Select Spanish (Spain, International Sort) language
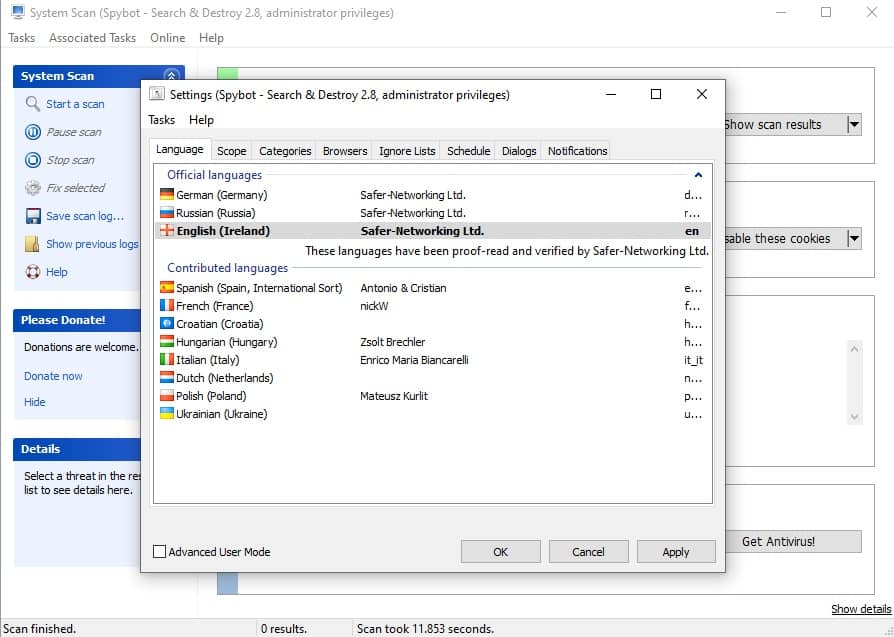Viewport: 894px width, 637px height. 433,288
